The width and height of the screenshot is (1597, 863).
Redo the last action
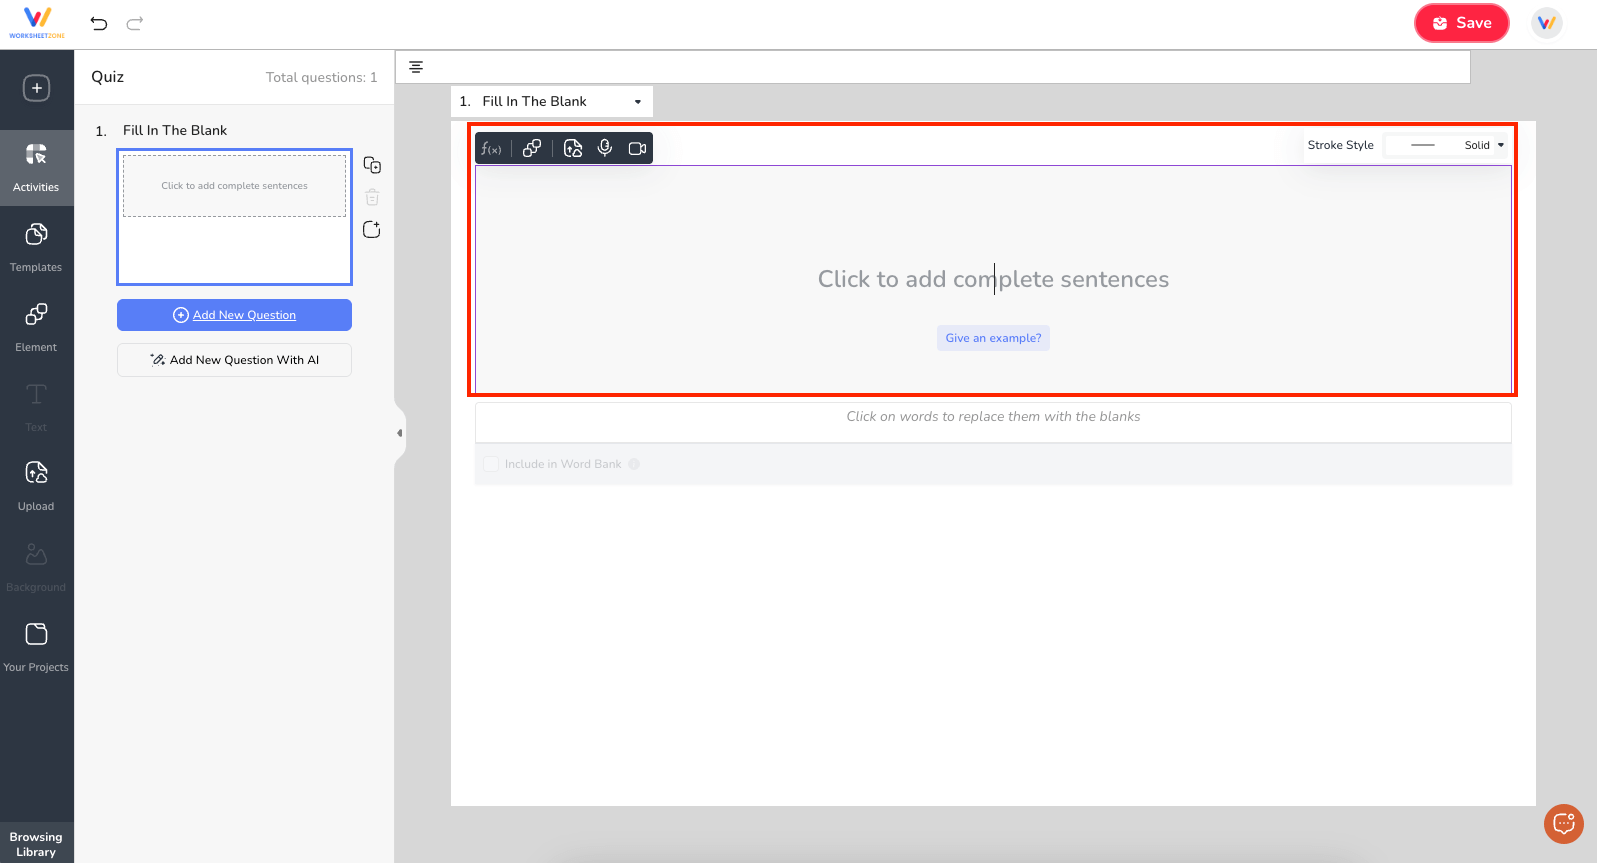135,23
